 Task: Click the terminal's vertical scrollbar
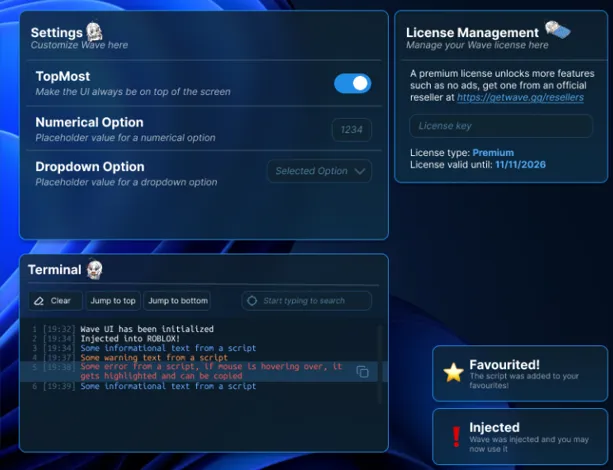(379, 350)
